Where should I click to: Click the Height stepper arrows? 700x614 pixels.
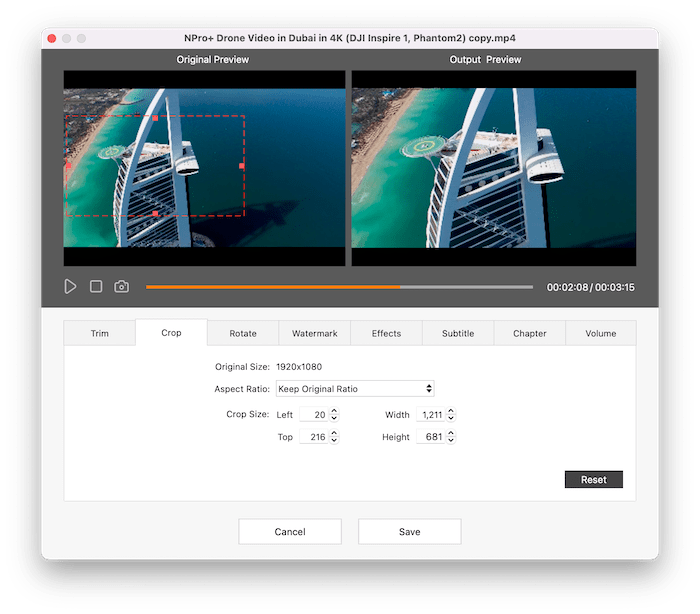451,437
